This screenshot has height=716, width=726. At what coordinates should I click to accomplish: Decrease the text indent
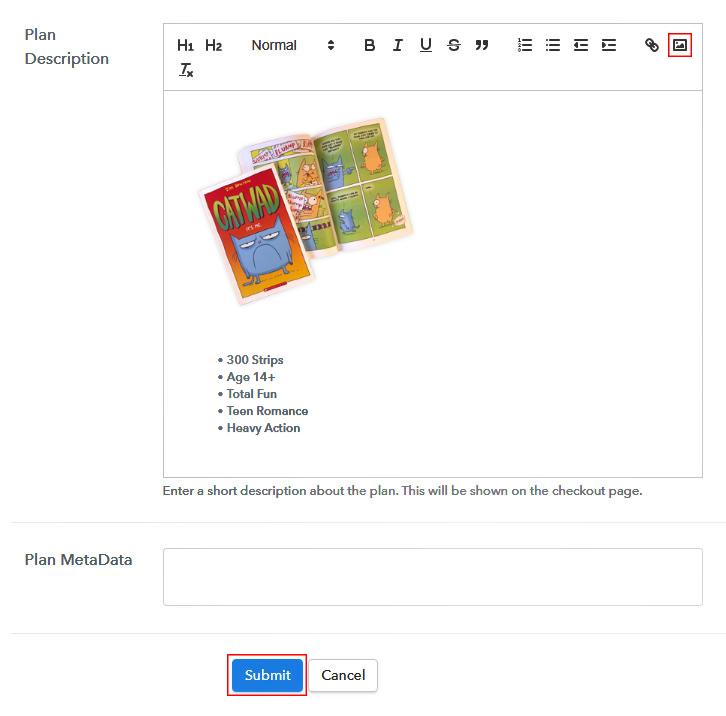coord(580,45)
